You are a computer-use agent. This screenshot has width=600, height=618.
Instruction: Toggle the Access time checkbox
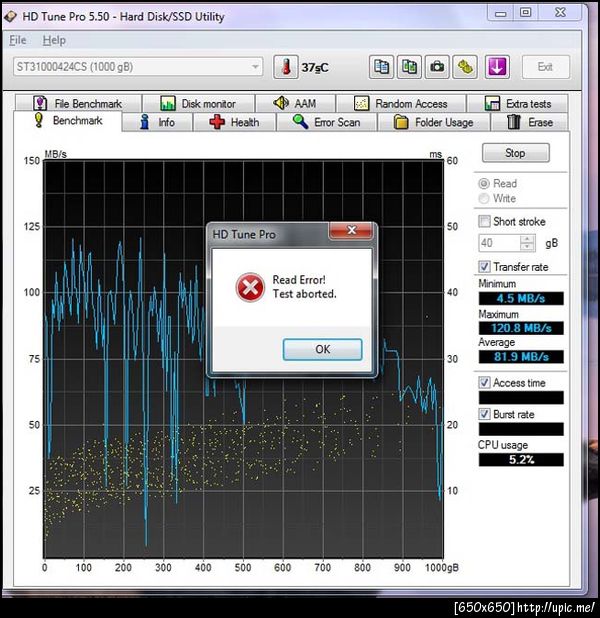point(484,383)
